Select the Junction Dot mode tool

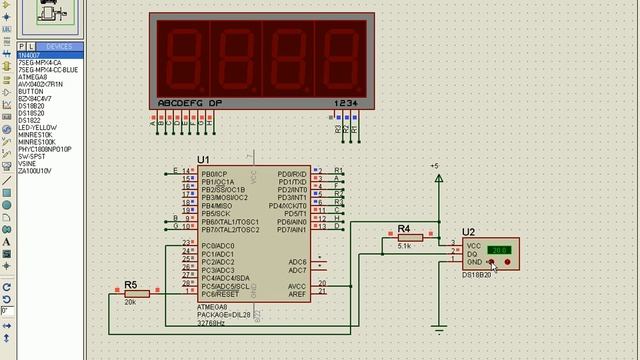(7, 17)
